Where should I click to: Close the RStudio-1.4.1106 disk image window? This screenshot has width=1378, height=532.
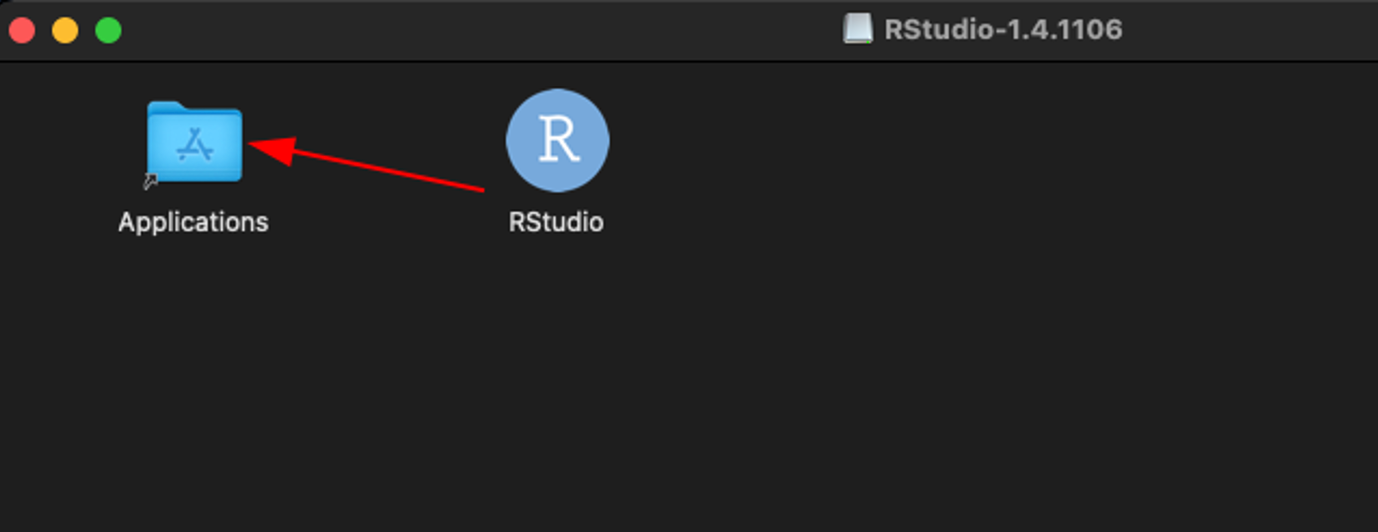[22, 31]
